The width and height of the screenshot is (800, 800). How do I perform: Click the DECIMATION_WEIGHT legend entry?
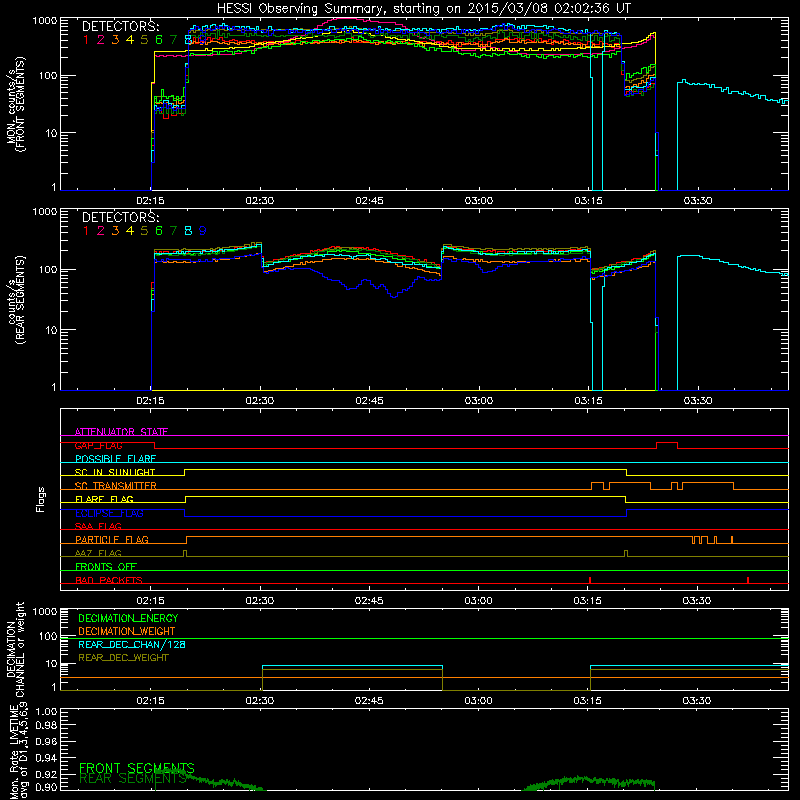tap(127, 631)
